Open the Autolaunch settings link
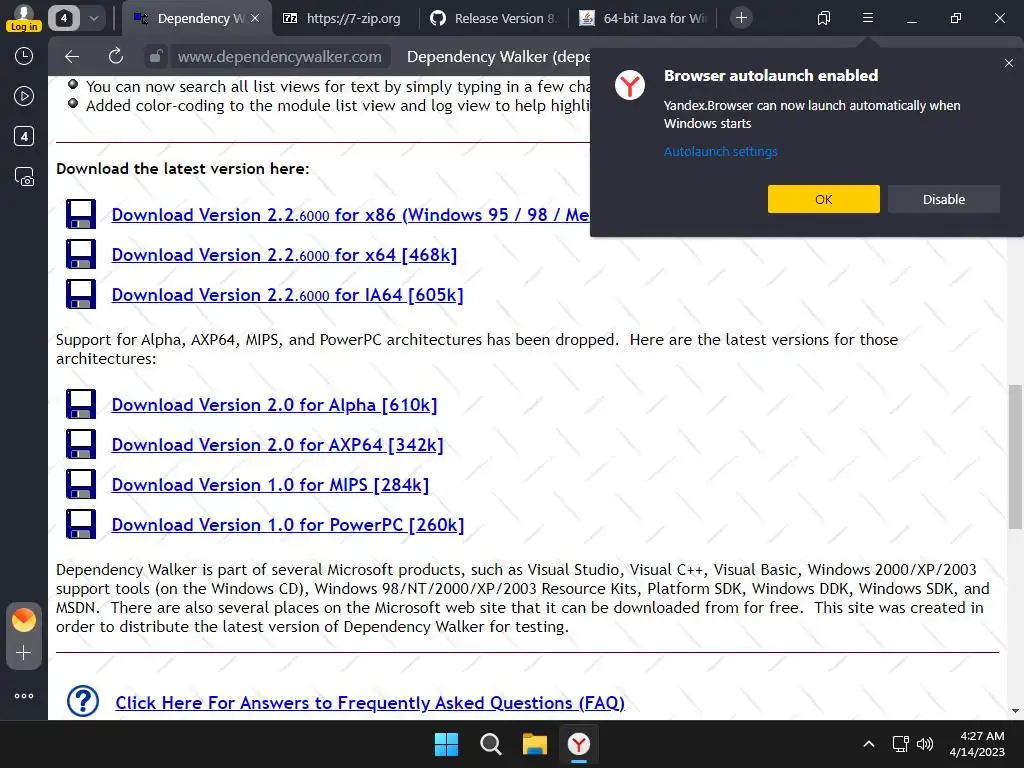 (720, 152)
